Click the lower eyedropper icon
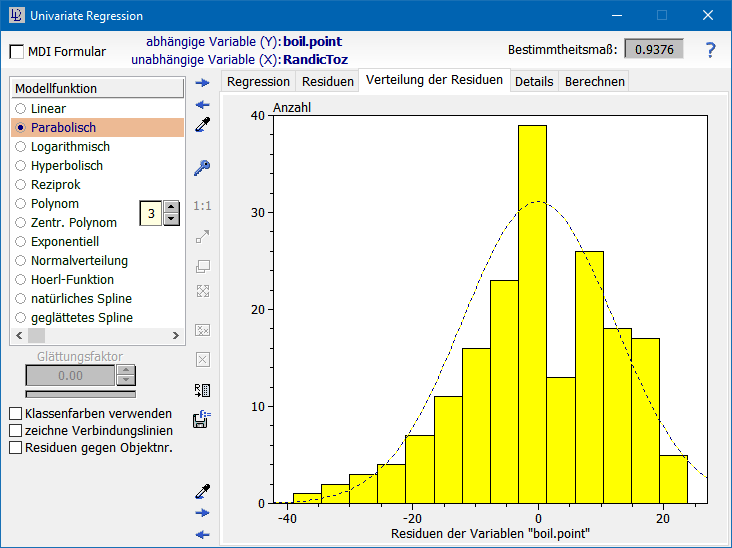This screenshot has height=548, width=732. [x=203, y=490]
